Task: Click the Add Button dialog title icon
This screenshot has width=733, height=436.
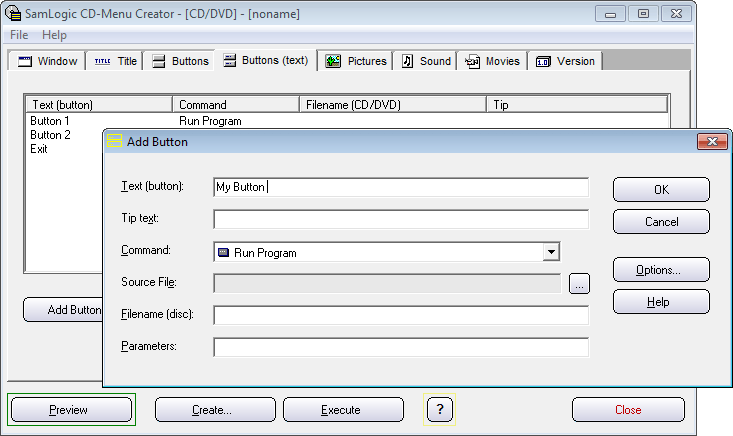Action: 115,141
